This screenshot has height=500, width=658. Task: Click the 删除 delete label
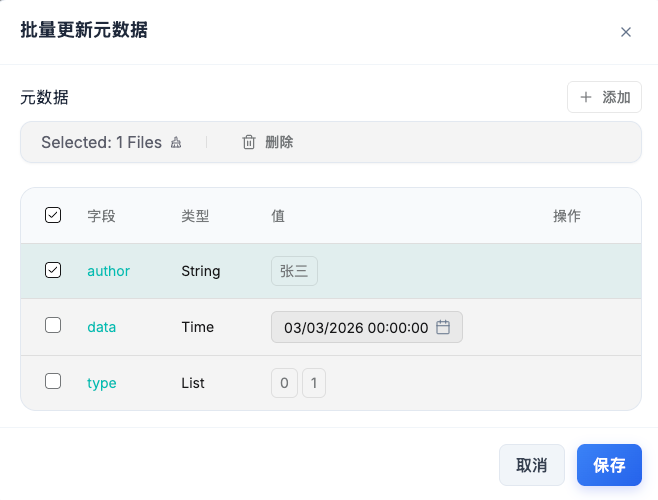[x=279, y=142]
